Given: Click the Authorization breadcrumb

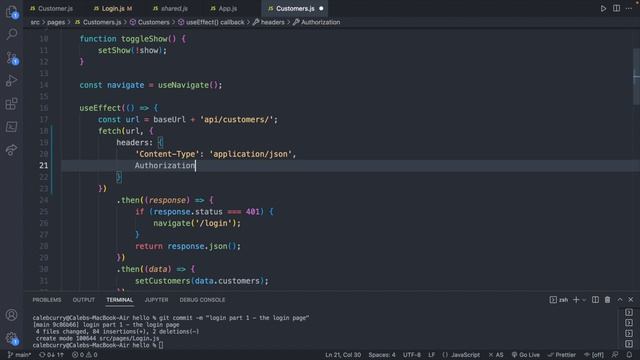Looking at the screenshot, I should 316,22.
